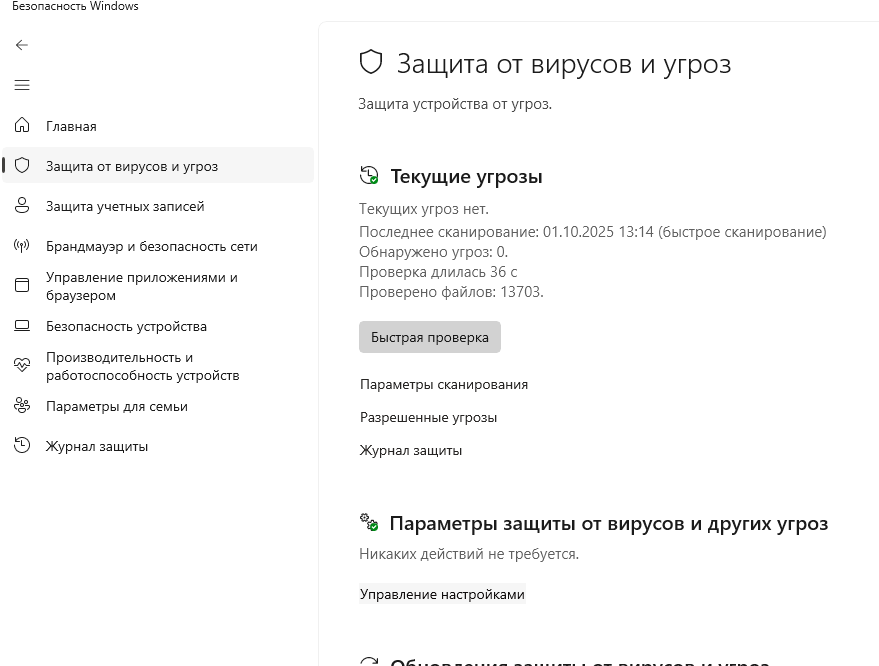
Task: Click the device health heart icon
Action: pyautogui.click(x=22, y=366)
